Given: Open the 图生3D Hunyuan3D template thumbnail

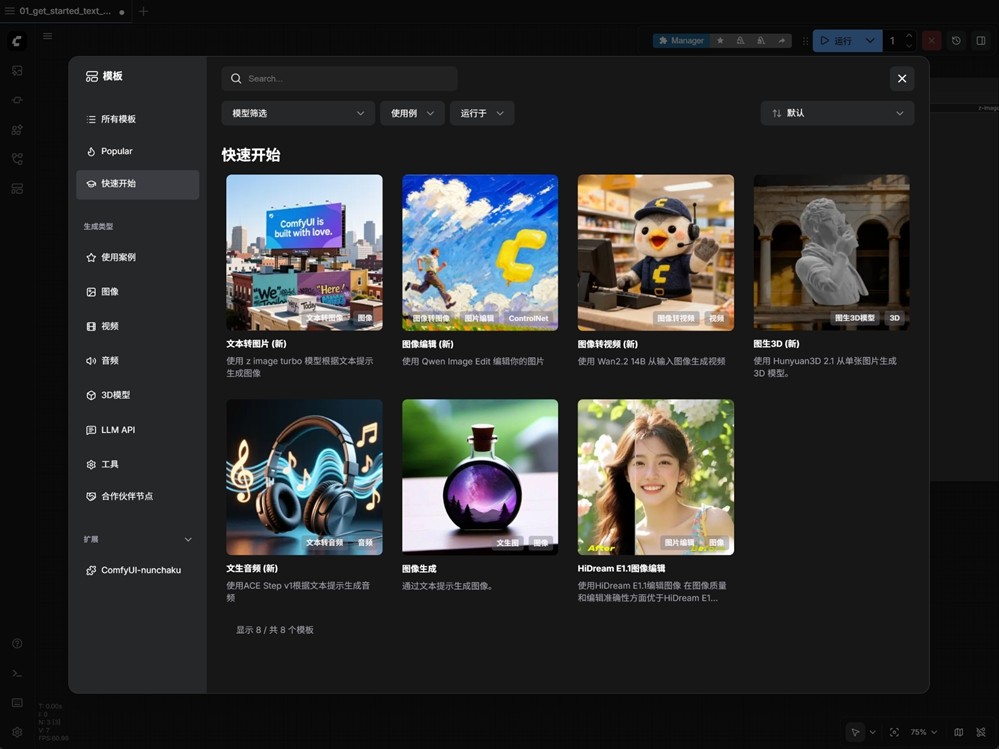Looking at the screenshot, I should [x=831, y=252].
